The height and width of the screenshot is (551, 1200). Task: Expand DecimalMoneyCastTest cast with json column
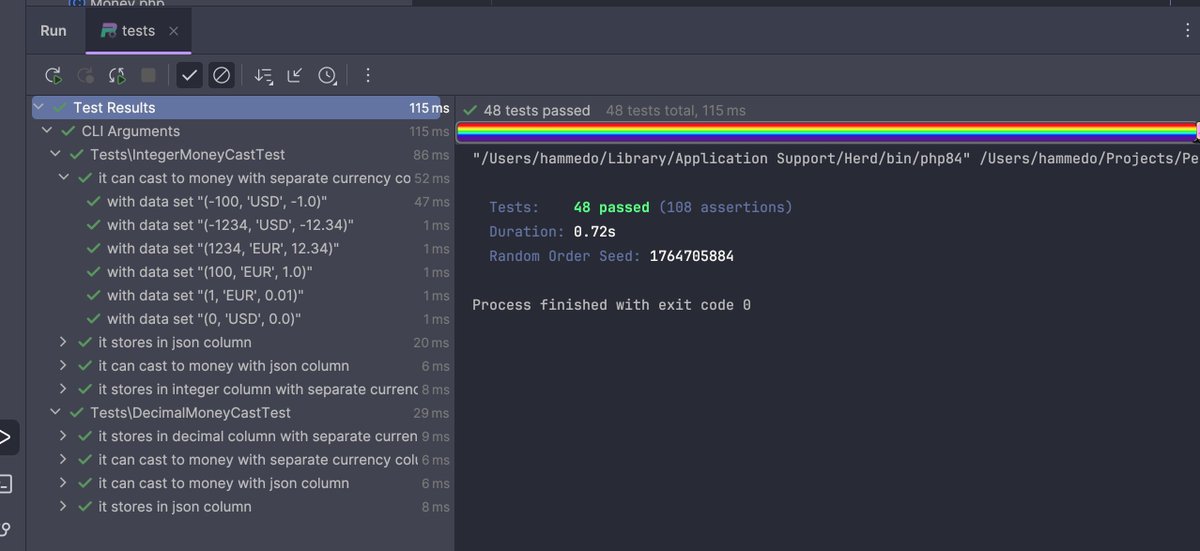(x=64, y=483)
